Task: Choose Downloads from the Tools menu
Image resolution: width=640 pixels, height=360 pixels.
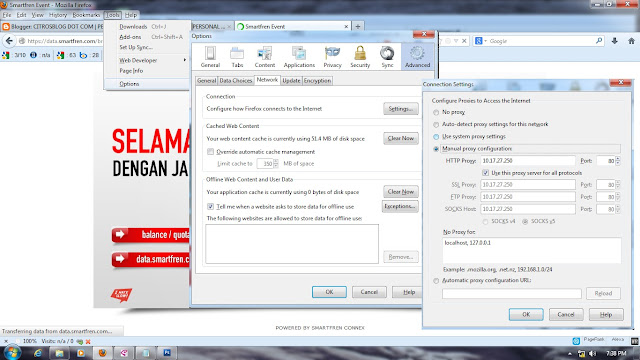Action: point(133,27)
